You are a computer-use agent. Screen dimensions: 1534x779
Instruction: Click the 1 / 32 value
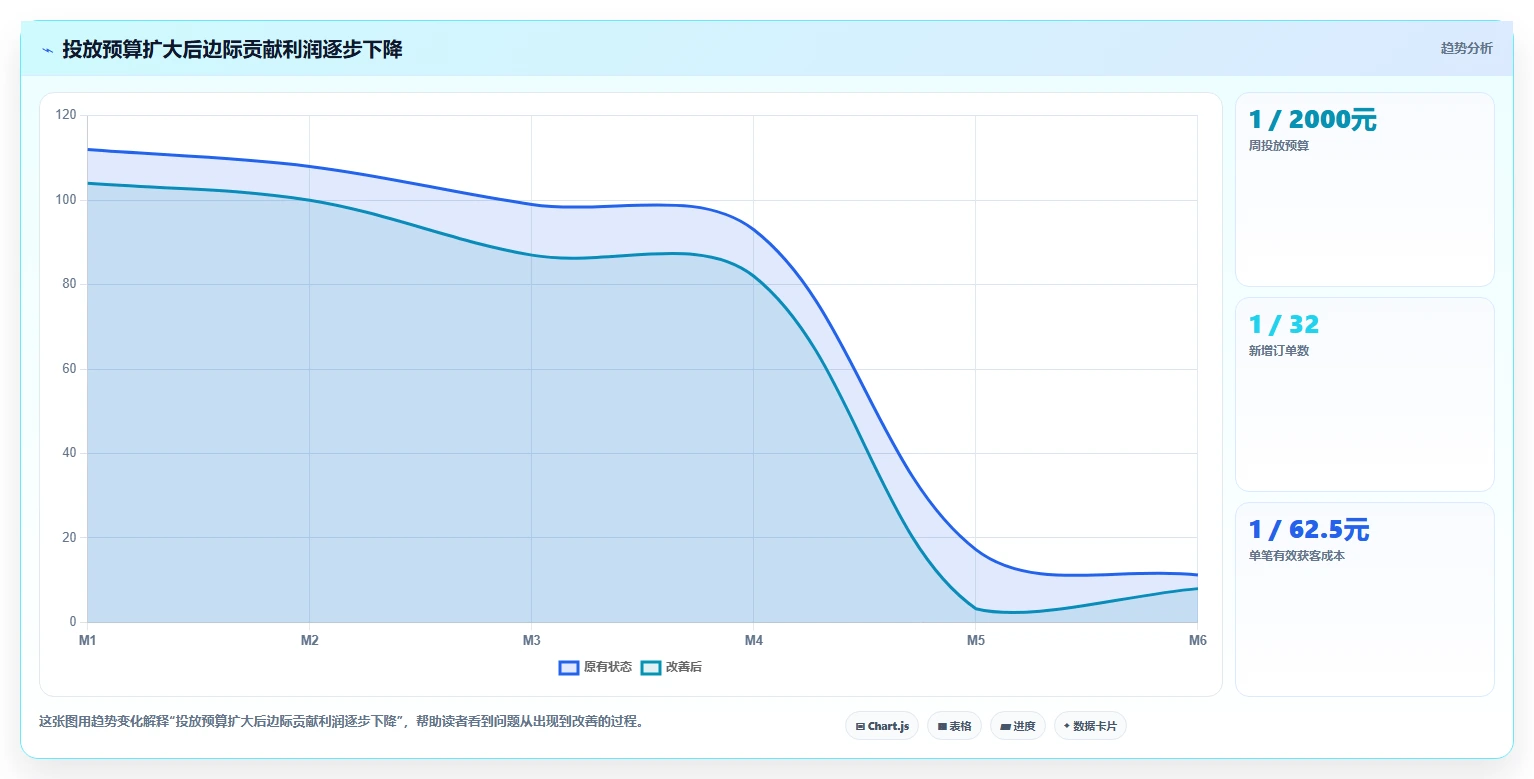point(1284,325)
